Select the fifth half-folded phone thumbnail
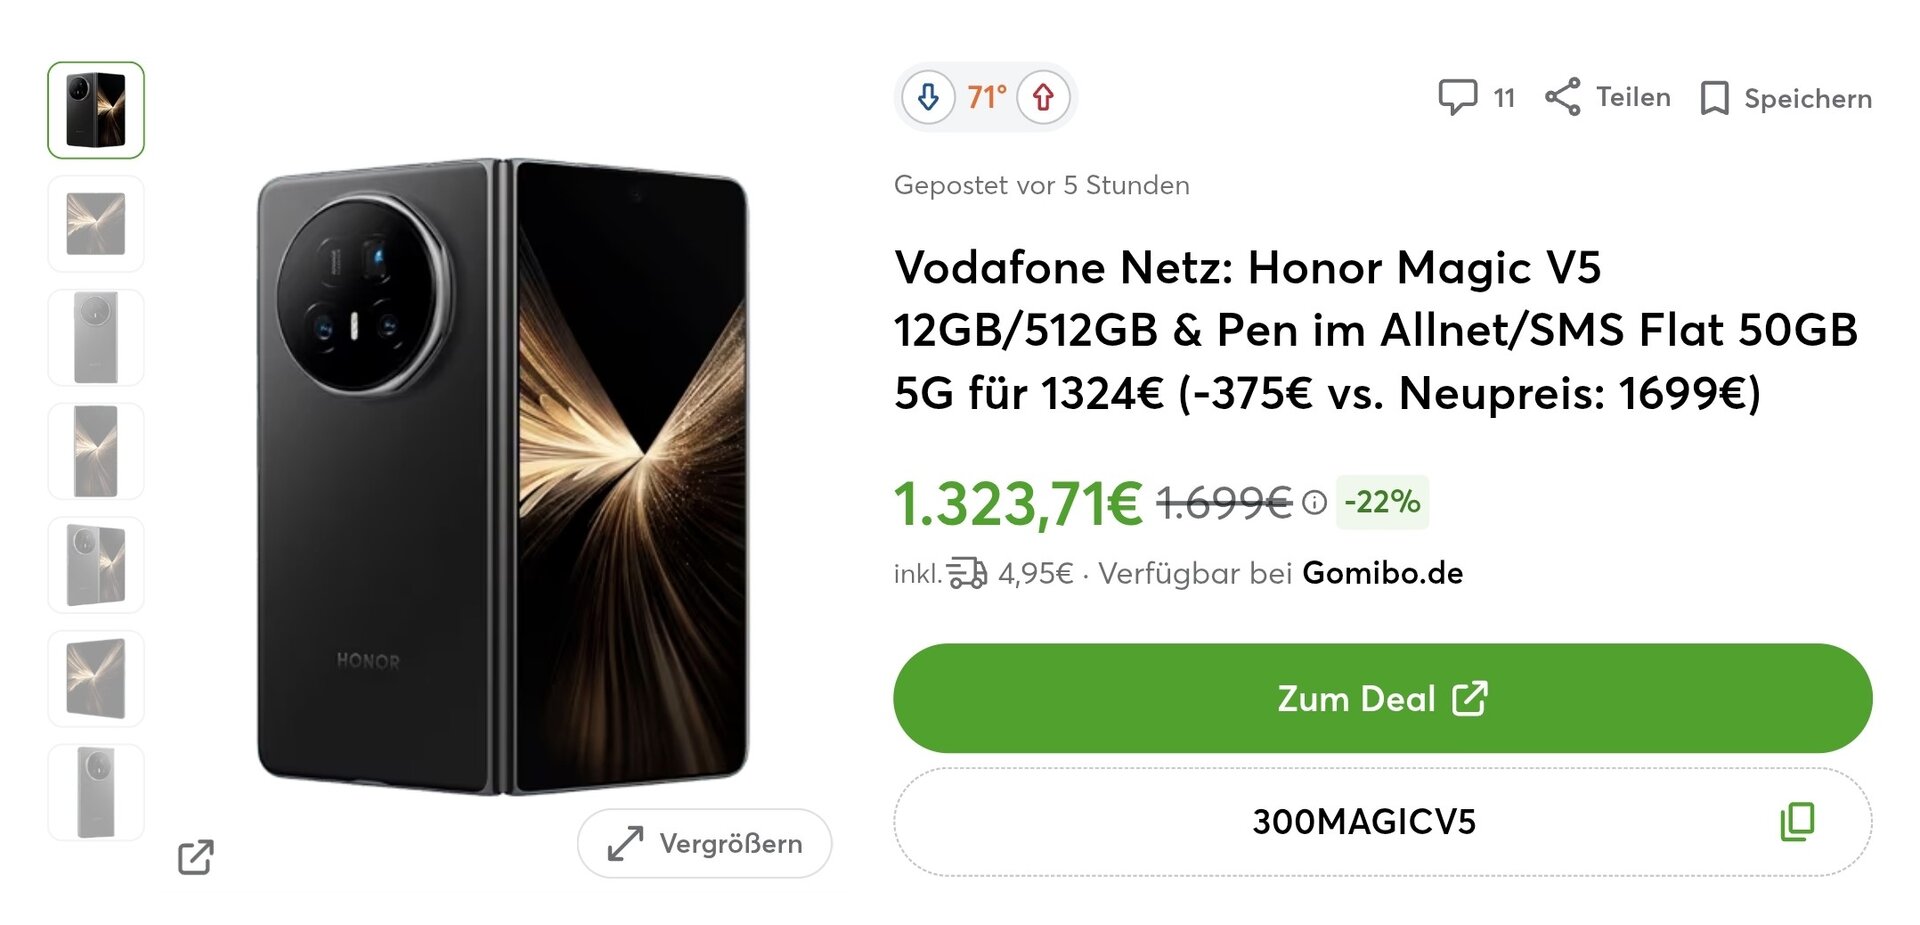1920x925 pixels. [x=96, y=565]
